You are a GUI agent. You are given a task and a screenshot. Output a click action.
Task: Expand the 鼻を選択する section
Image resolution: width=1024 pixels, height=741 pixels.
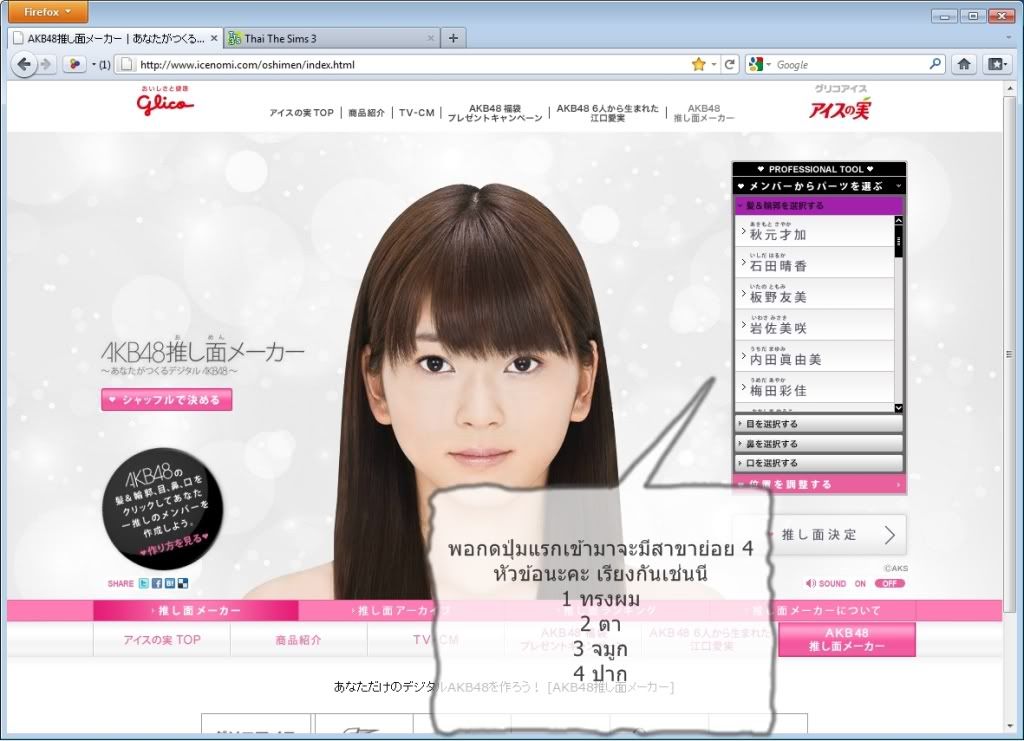[x=819, y=443]
